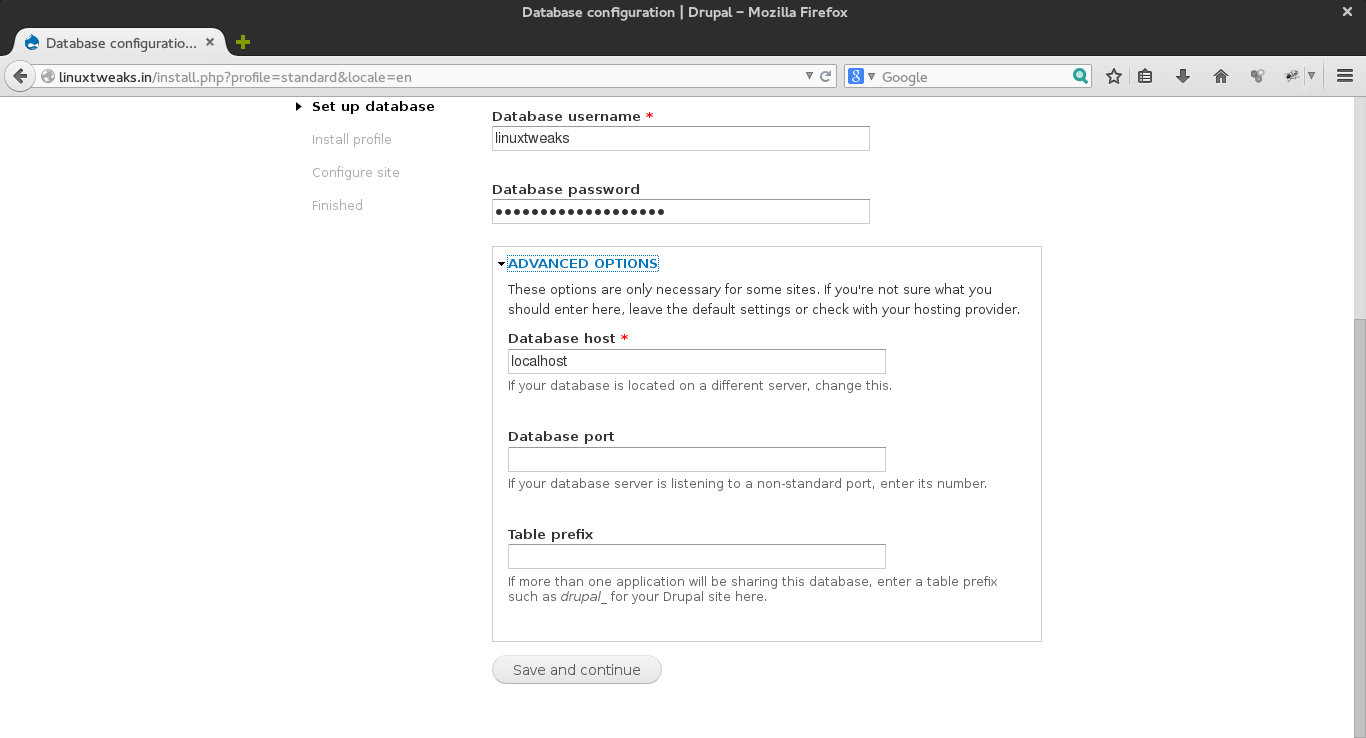The width and height of the screenshot is (1366, 738).
Task: Click into Database password field
Action: tap(681, 211)
